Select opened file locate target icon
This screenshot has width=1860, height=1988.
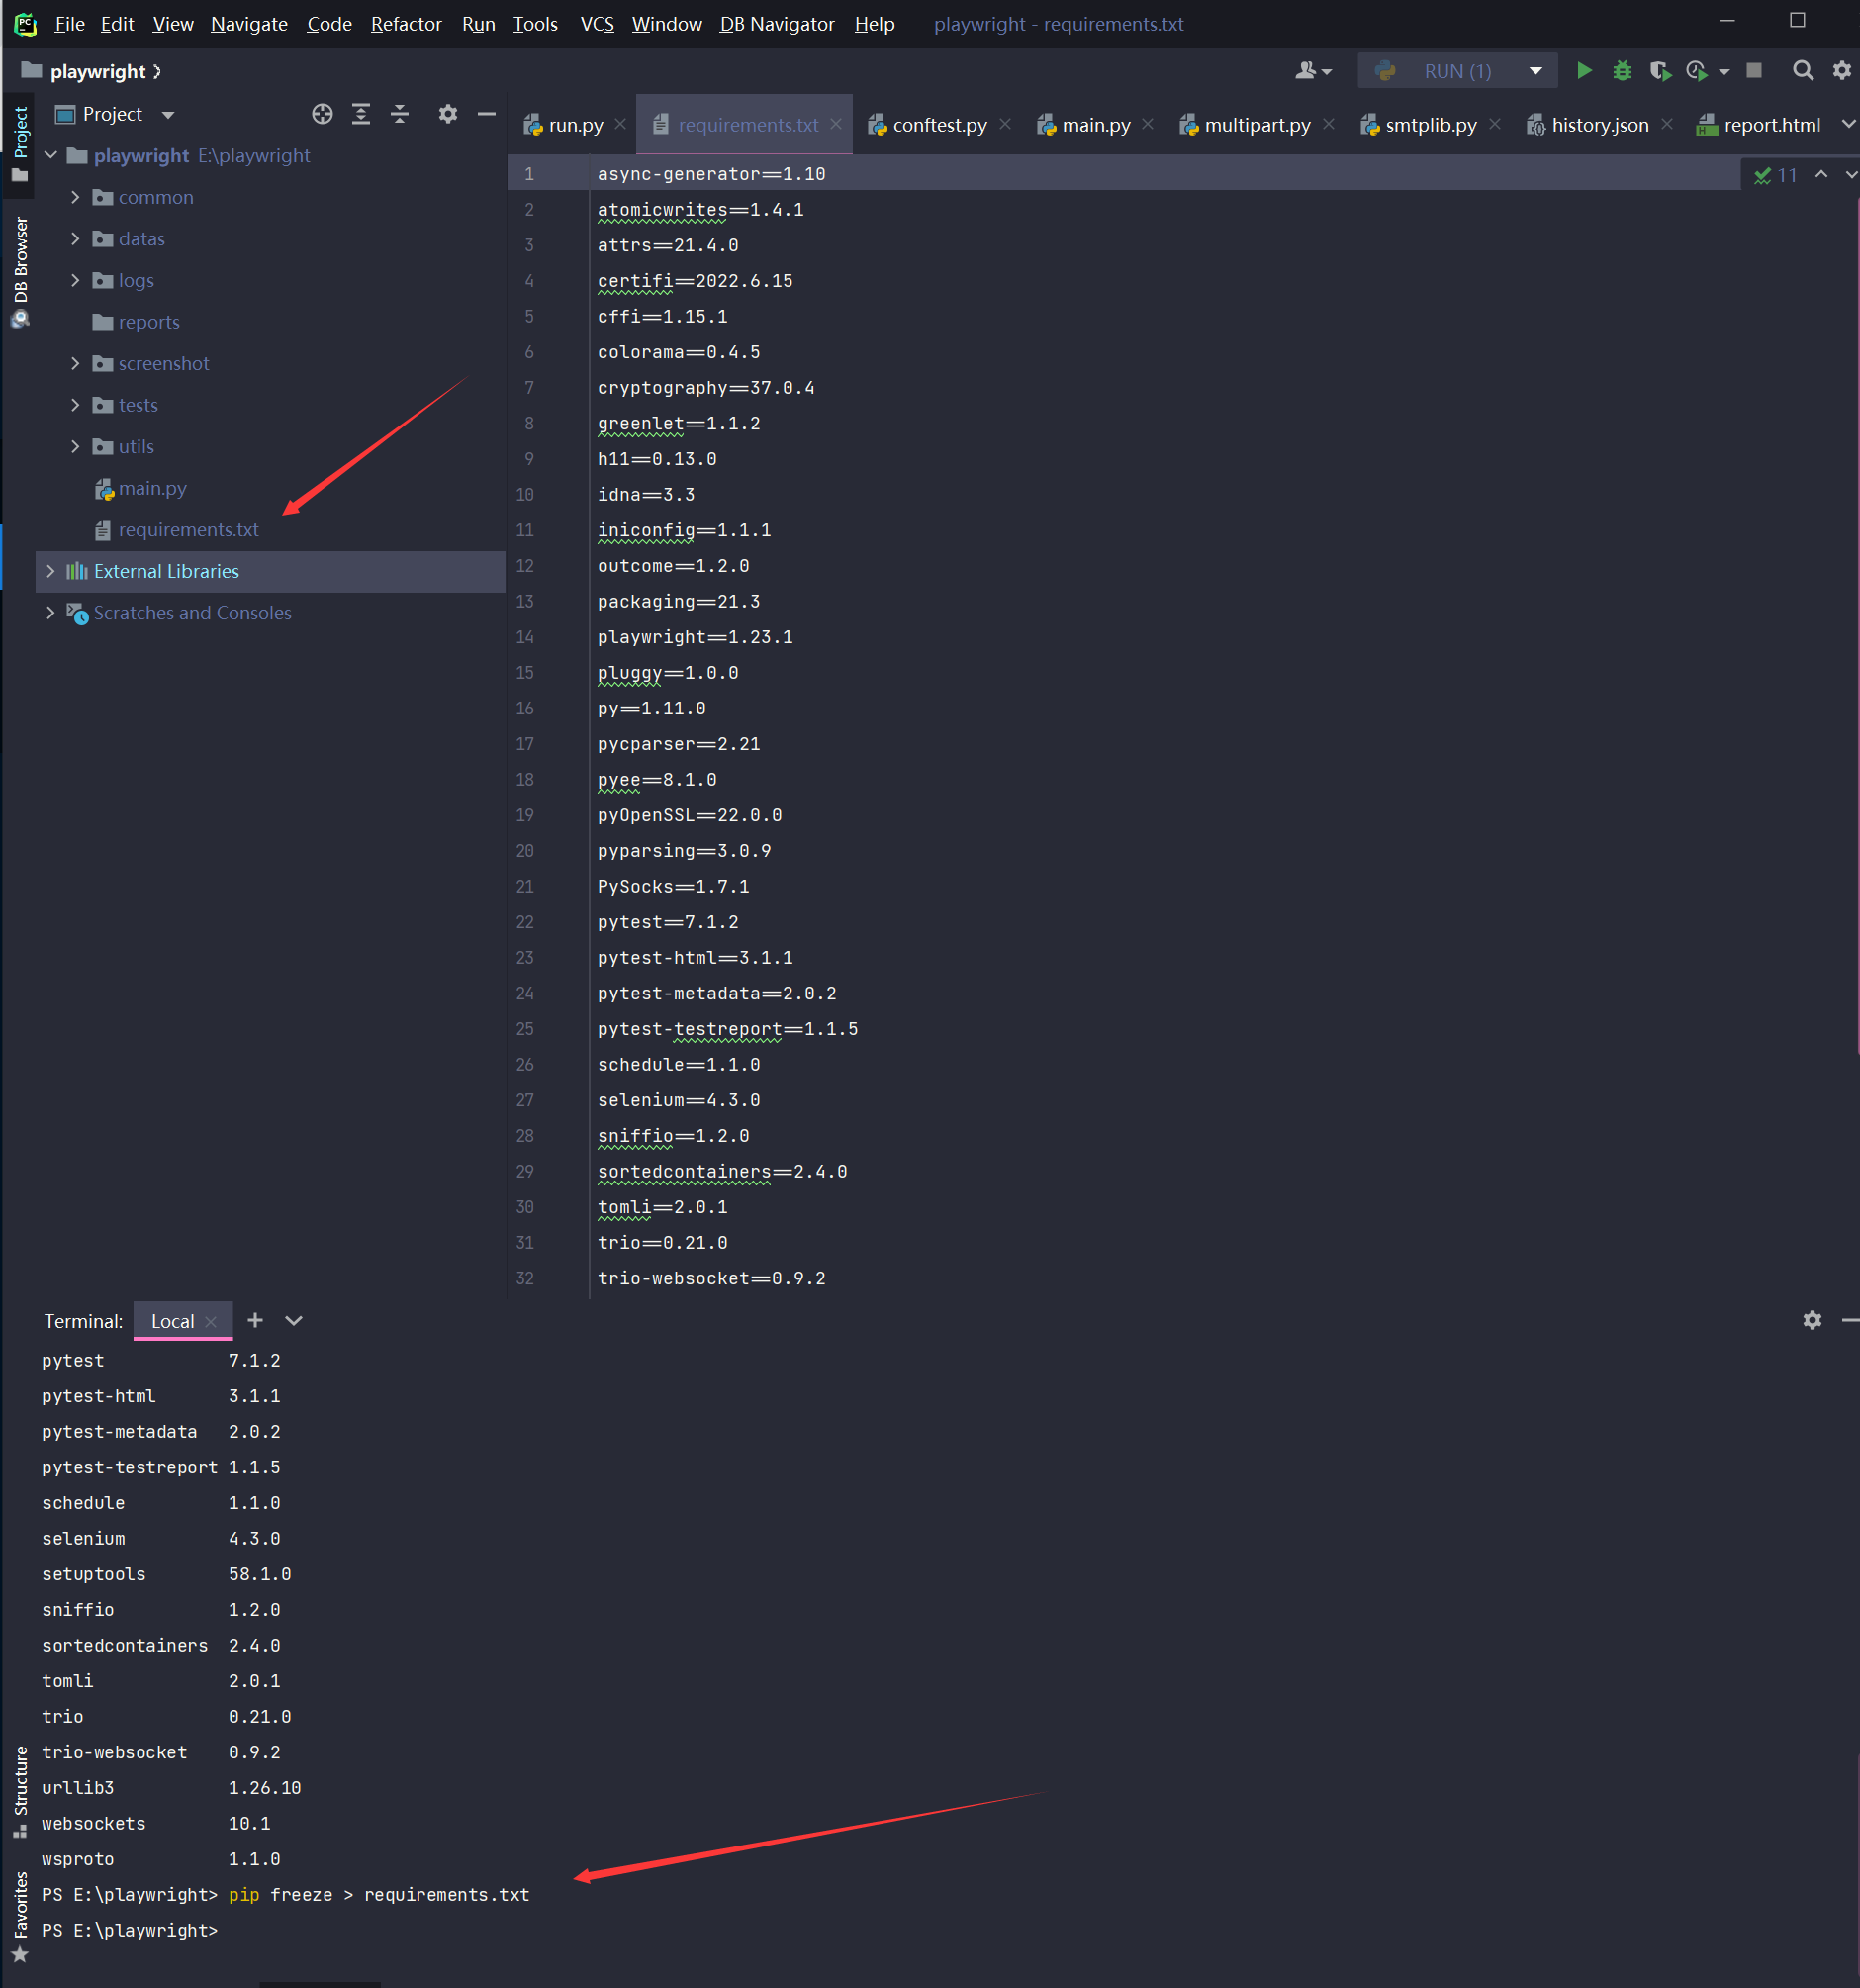[x=322, y=114]
